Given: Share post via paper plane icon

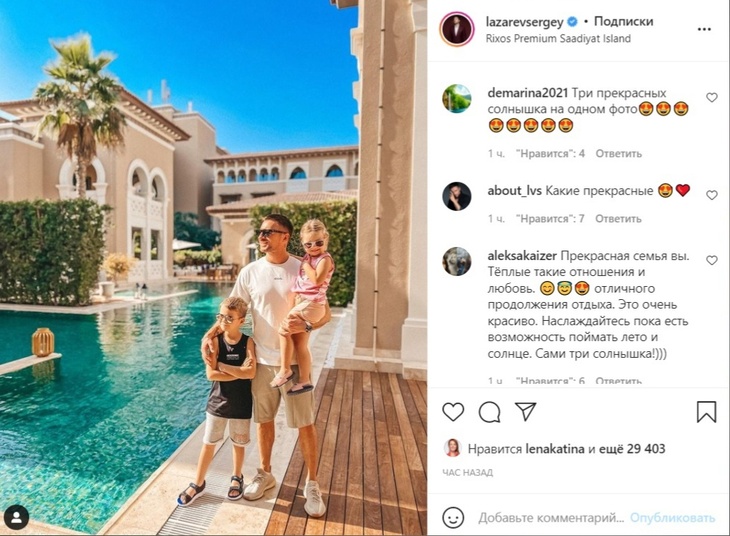Looking at the screenshot, I should (x=526, y=412).
